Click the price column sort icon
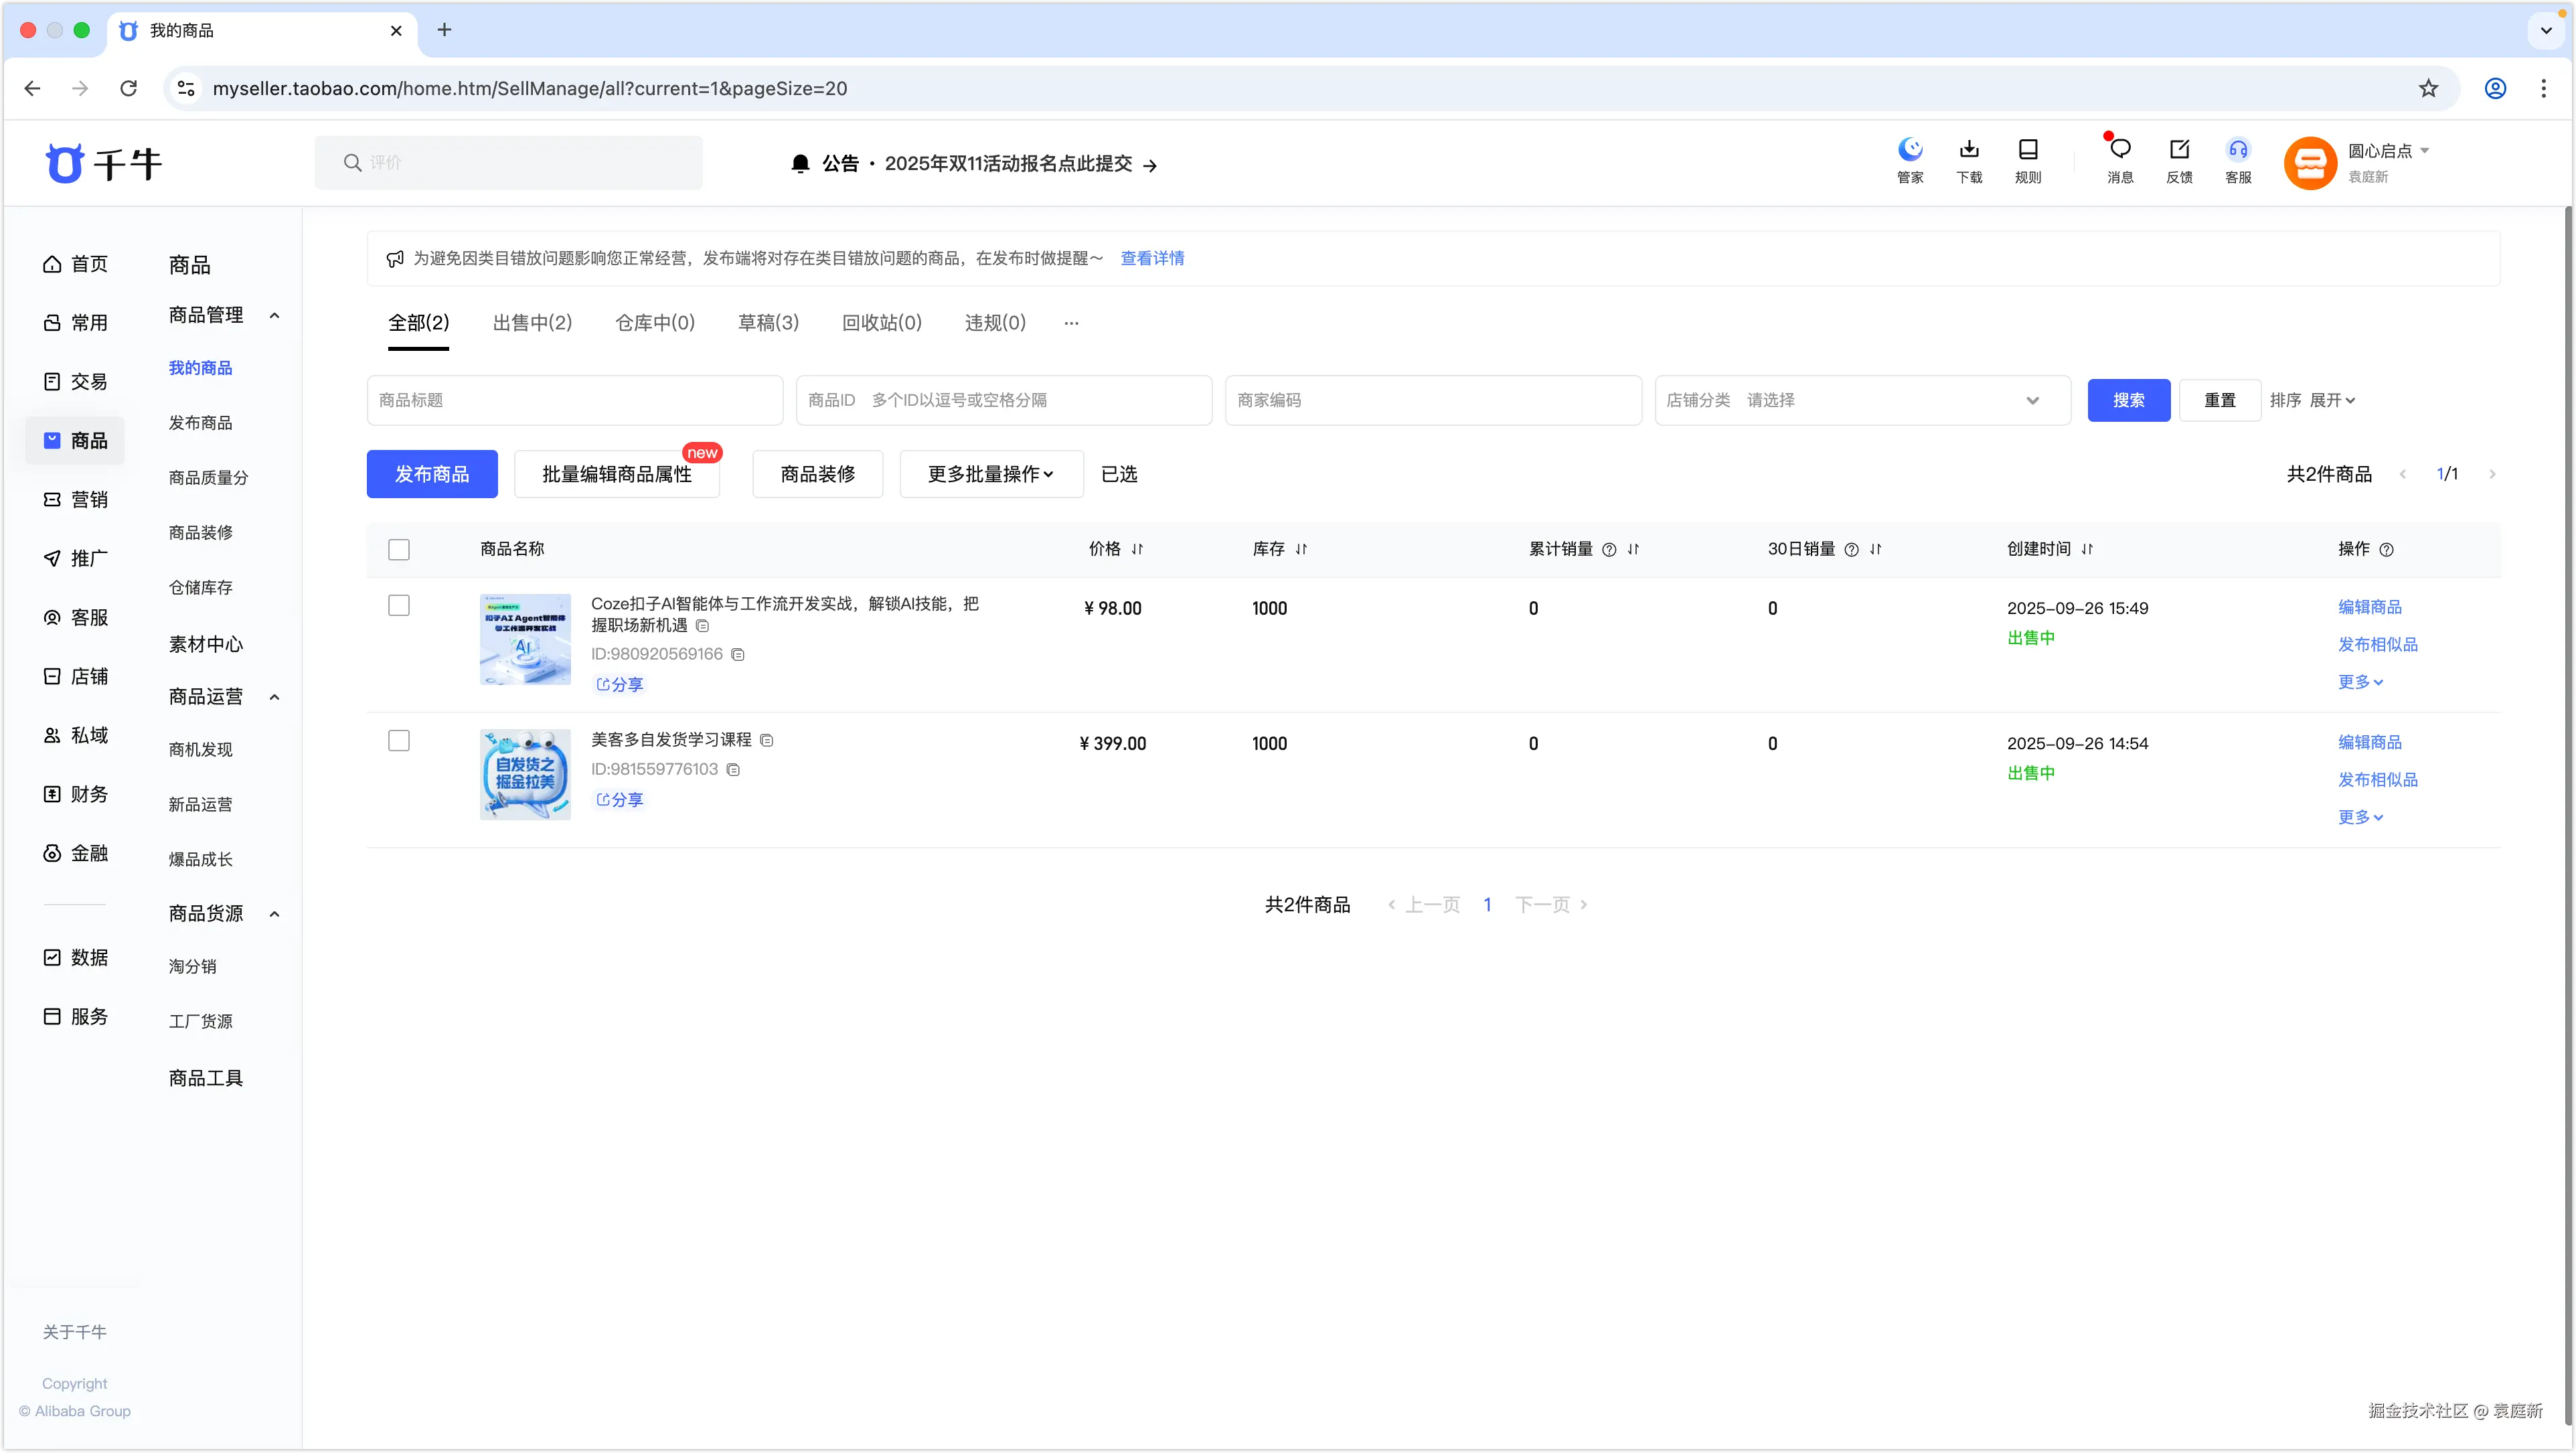This screenshot has width=2576, height=1453. [x=1137, y=549]
